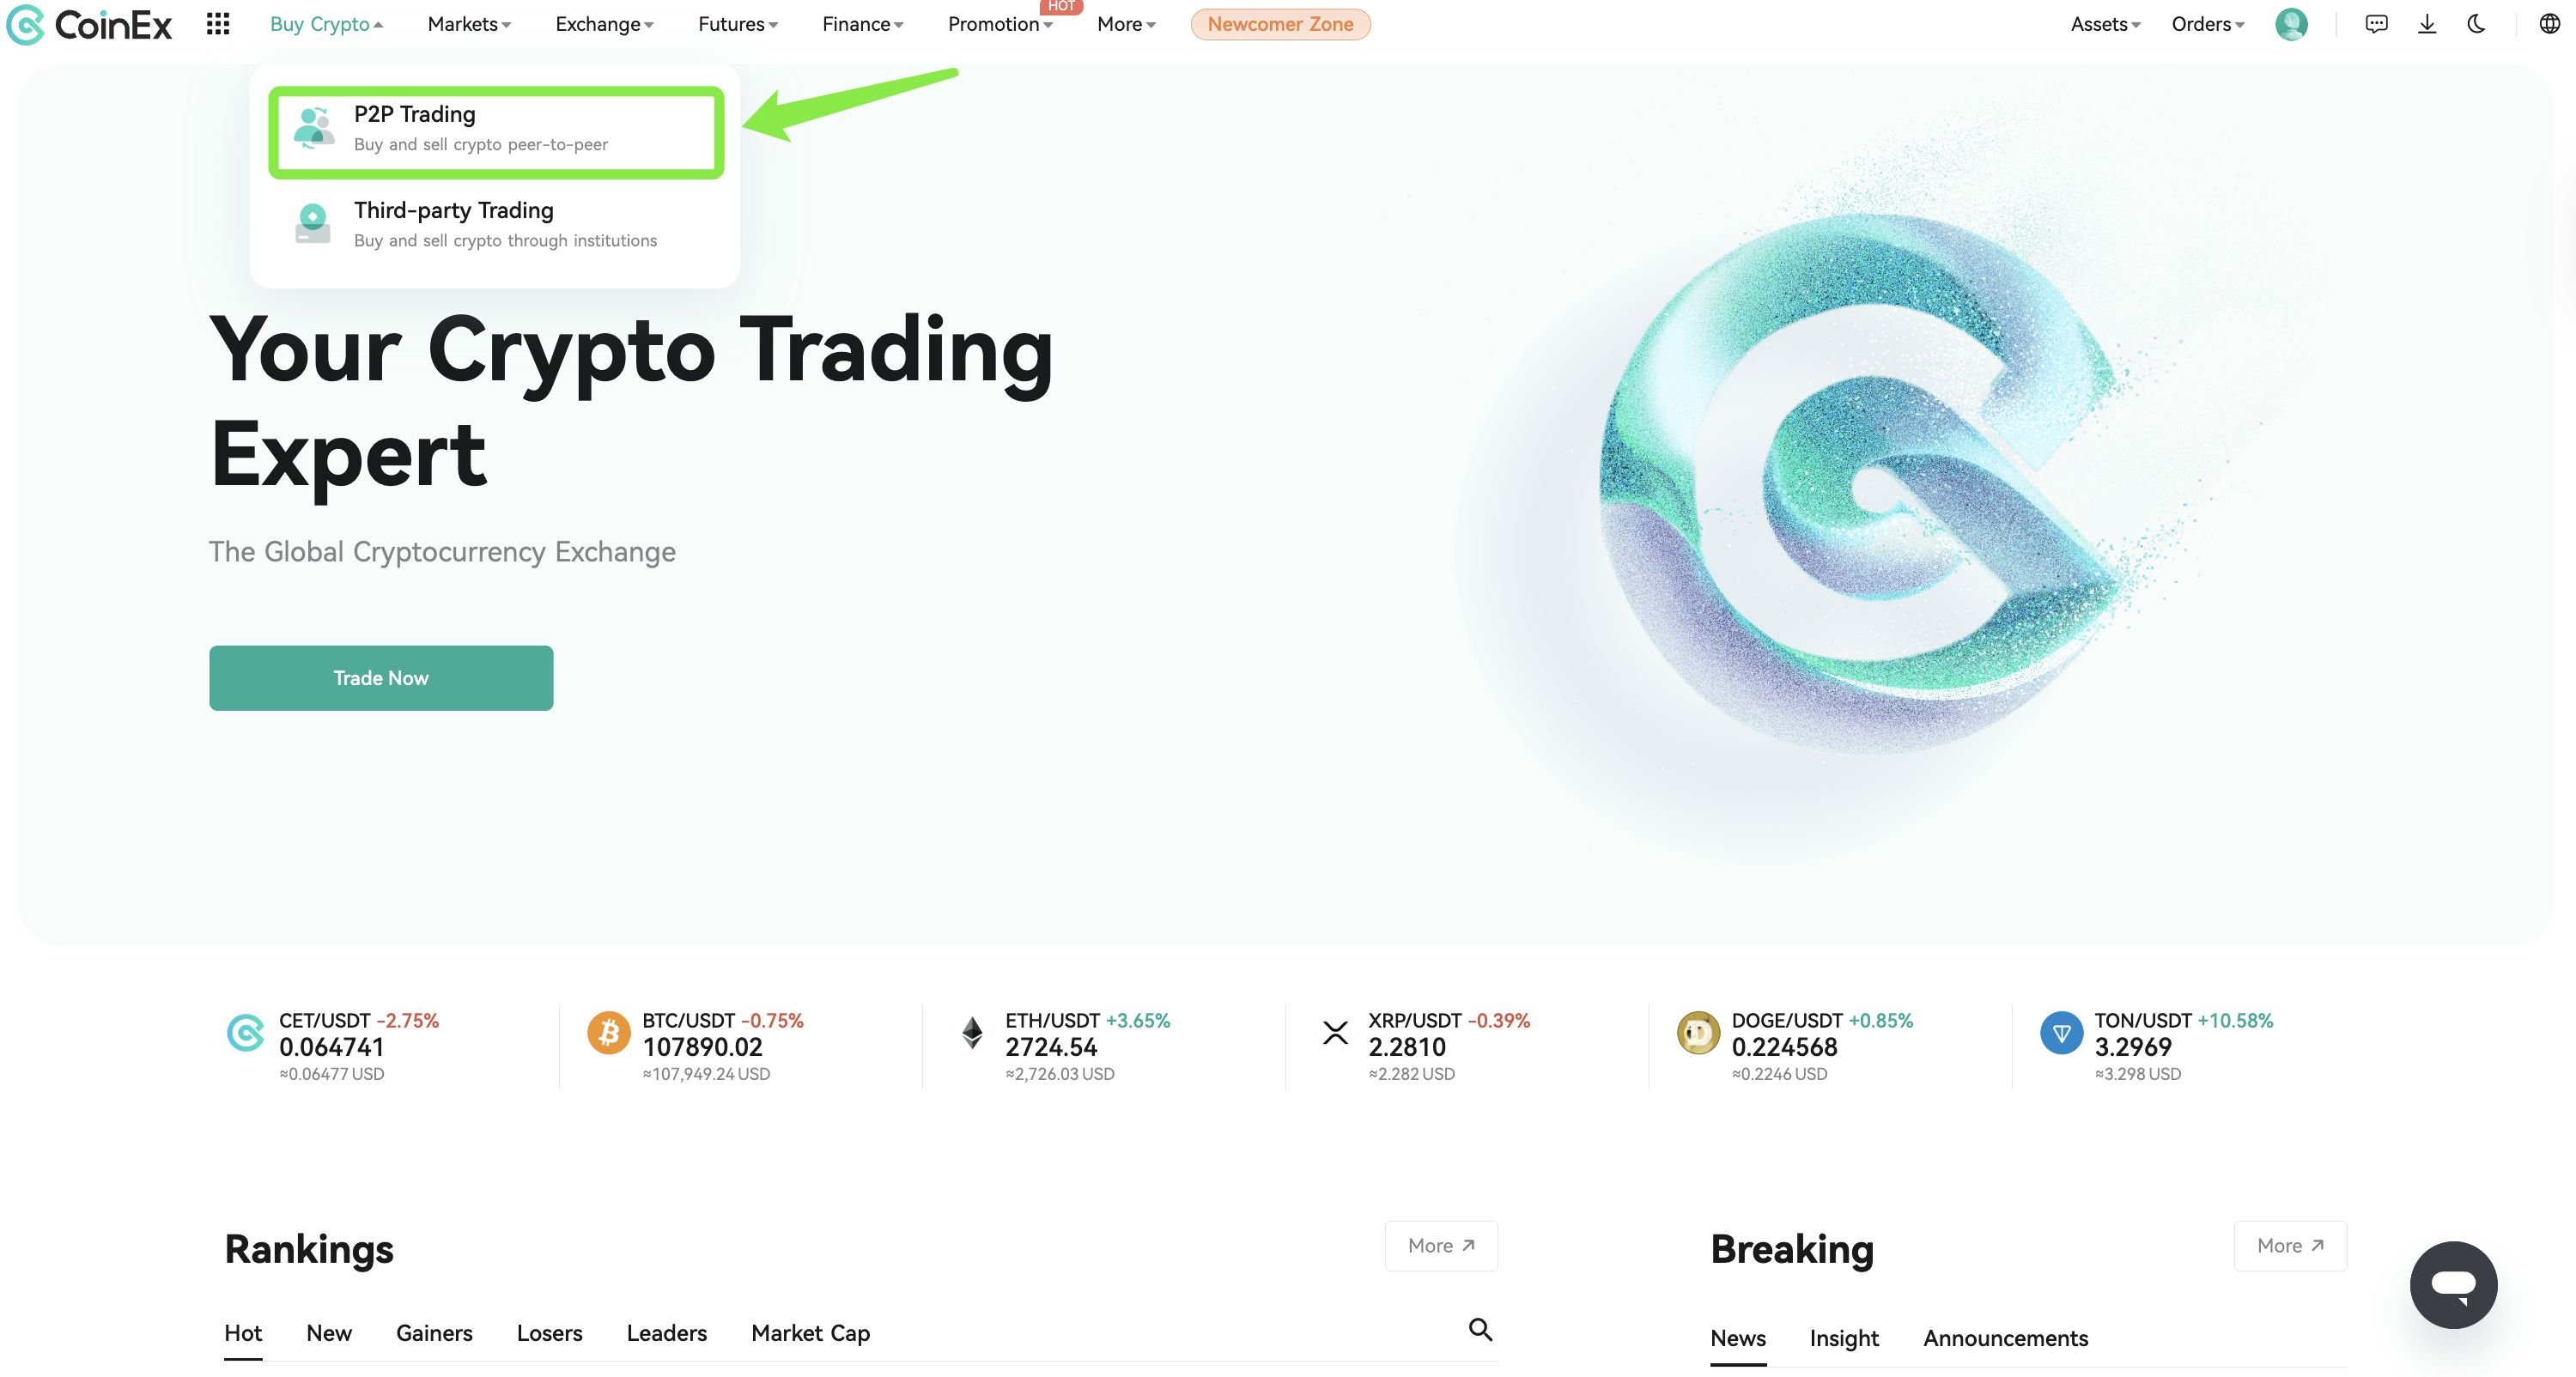This screenshot has height=1377, width=2576.
Task: Open the Assets dropdown
Action: pos(2103,24)
